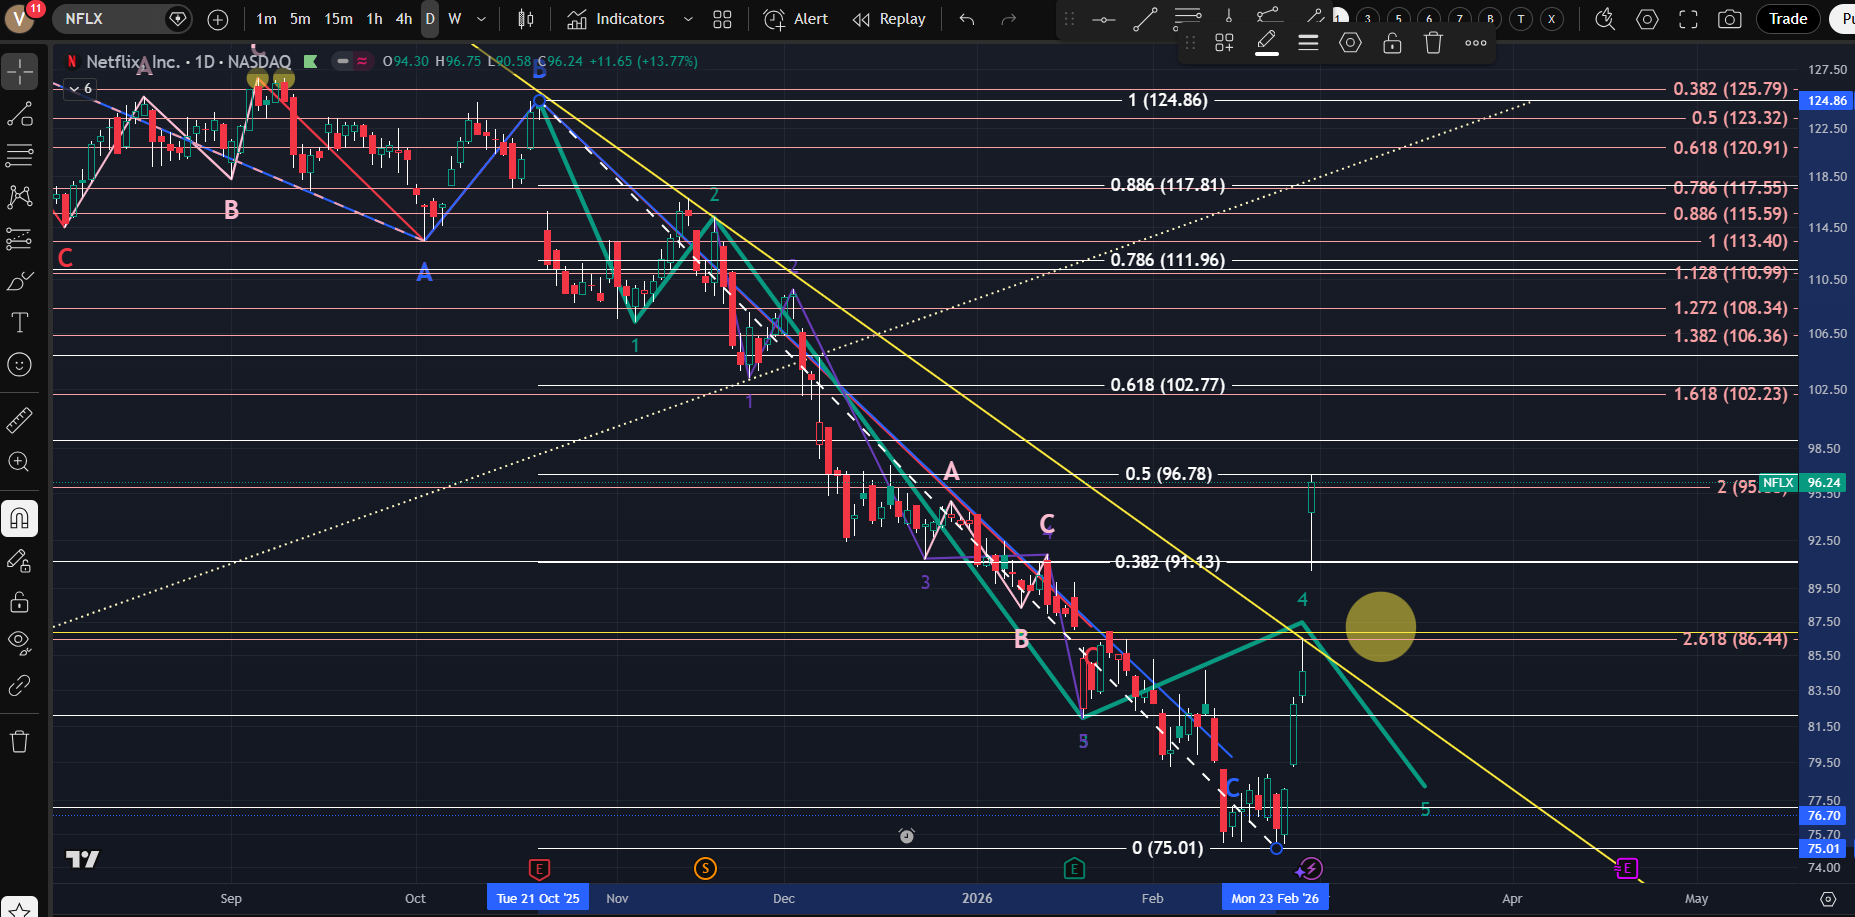Click the Replay bar button
Screen dimensions: 1855x917
889,19
